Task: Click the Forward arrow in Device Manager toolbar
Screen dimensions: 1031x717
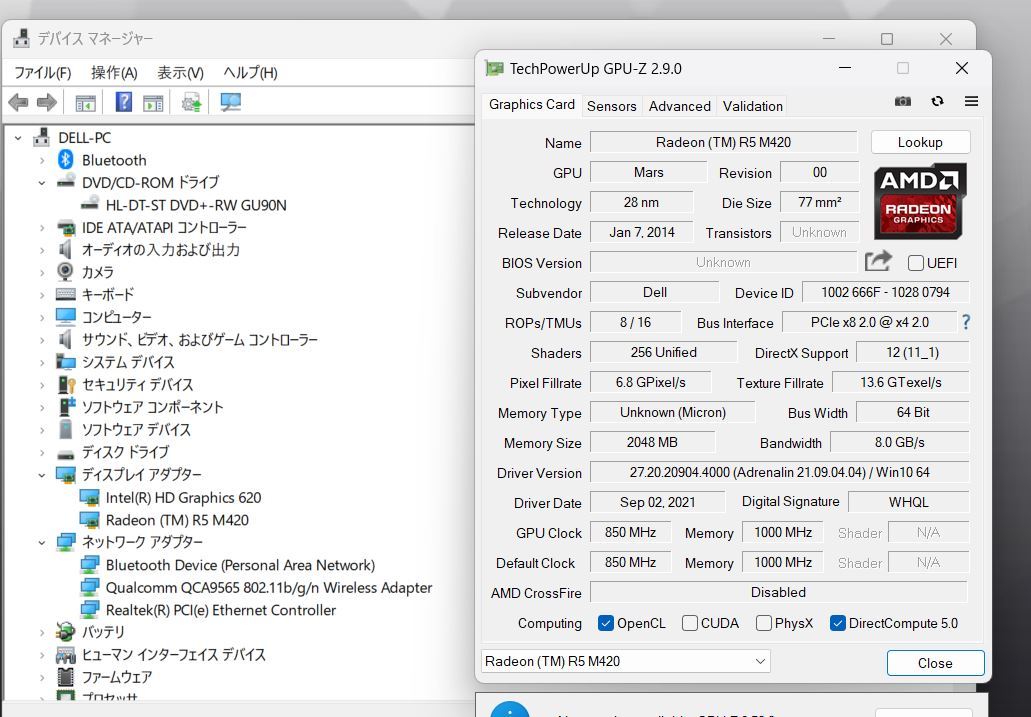Action: 47,103
